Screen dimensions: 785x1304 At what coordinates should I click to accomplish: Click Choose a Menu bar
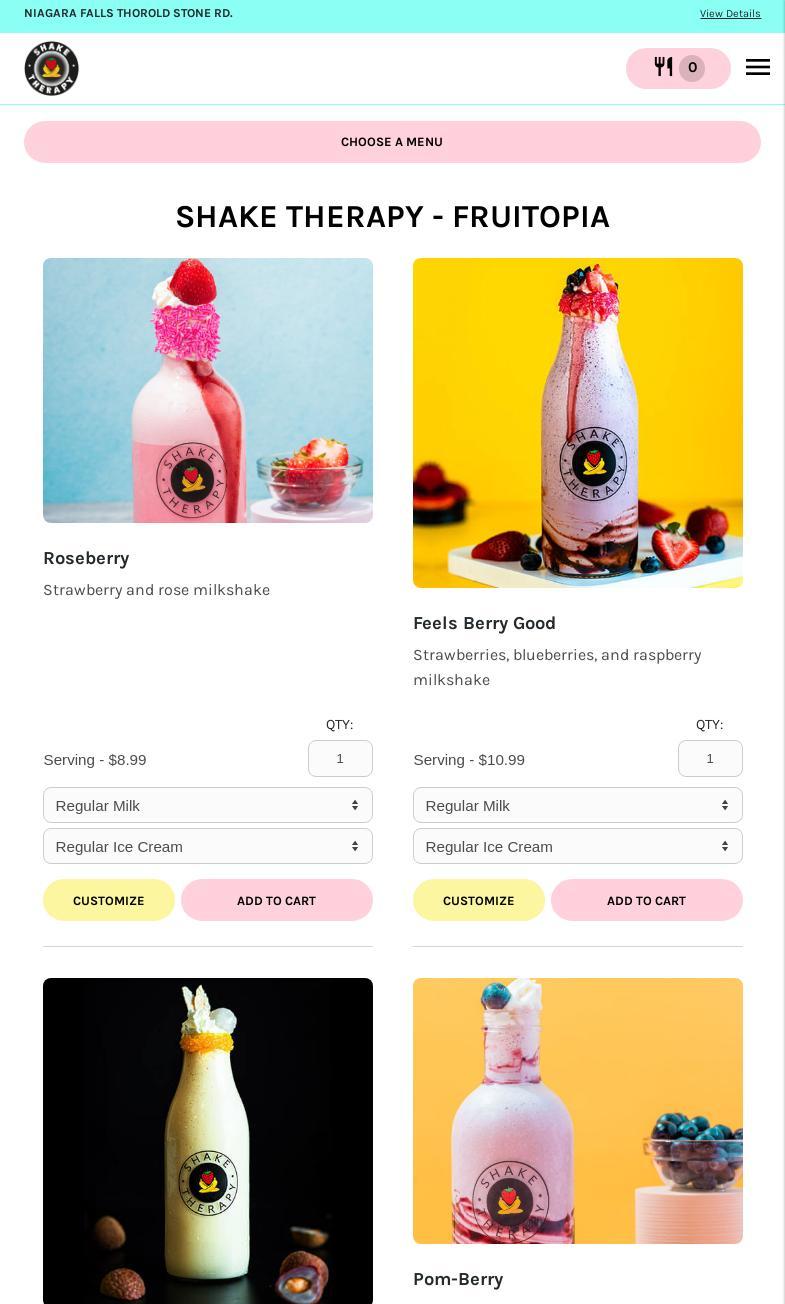click(x=392, y=142)
